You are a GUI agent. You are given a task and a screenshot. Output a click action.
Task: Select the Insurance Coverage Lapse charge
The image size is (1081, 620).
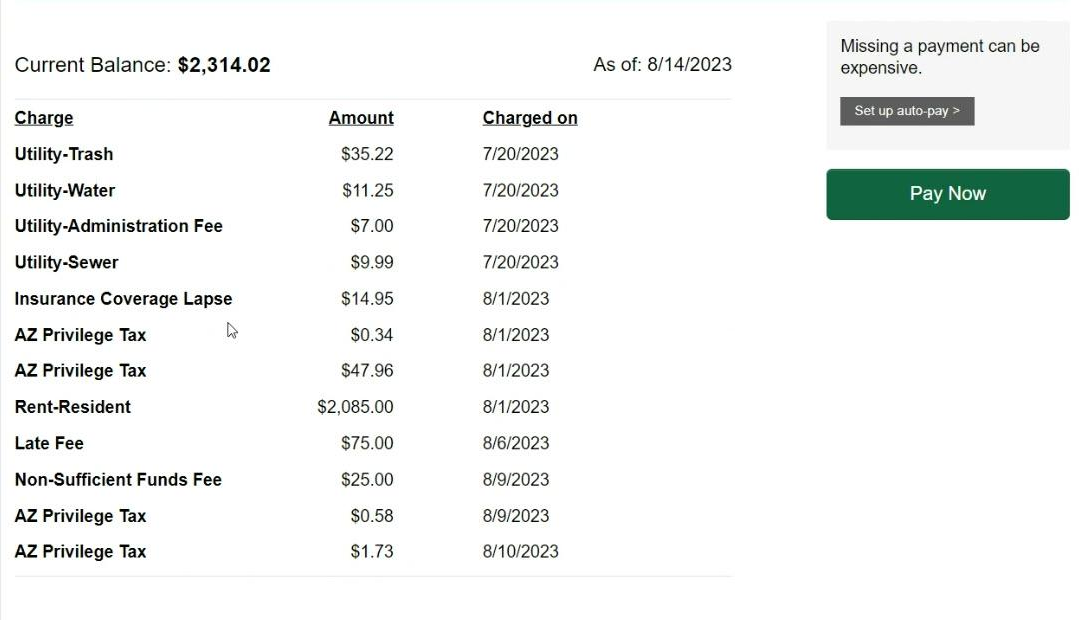123,299
